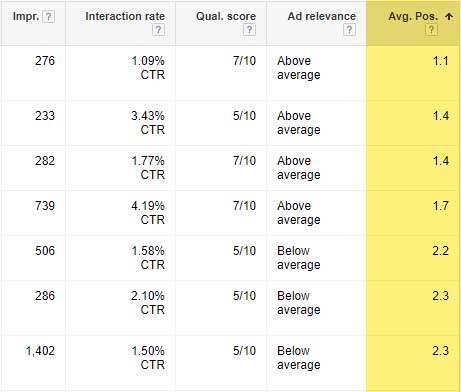
Task: Sort by the Ad relevance column header
Action: click(x=322, y=16)
